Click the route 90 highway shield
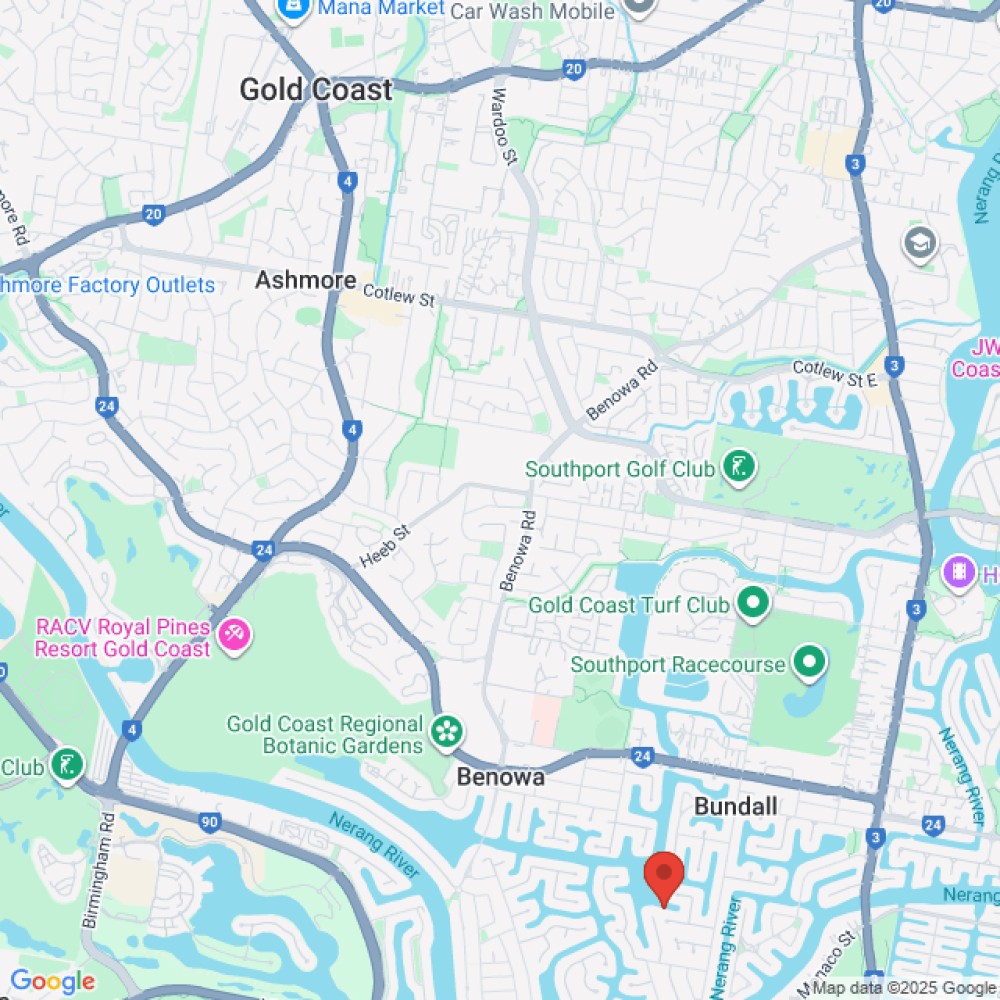Image resolution: width=1000 pixels, height=1000 pixels. pyautogui.click(x=209, y=822)
